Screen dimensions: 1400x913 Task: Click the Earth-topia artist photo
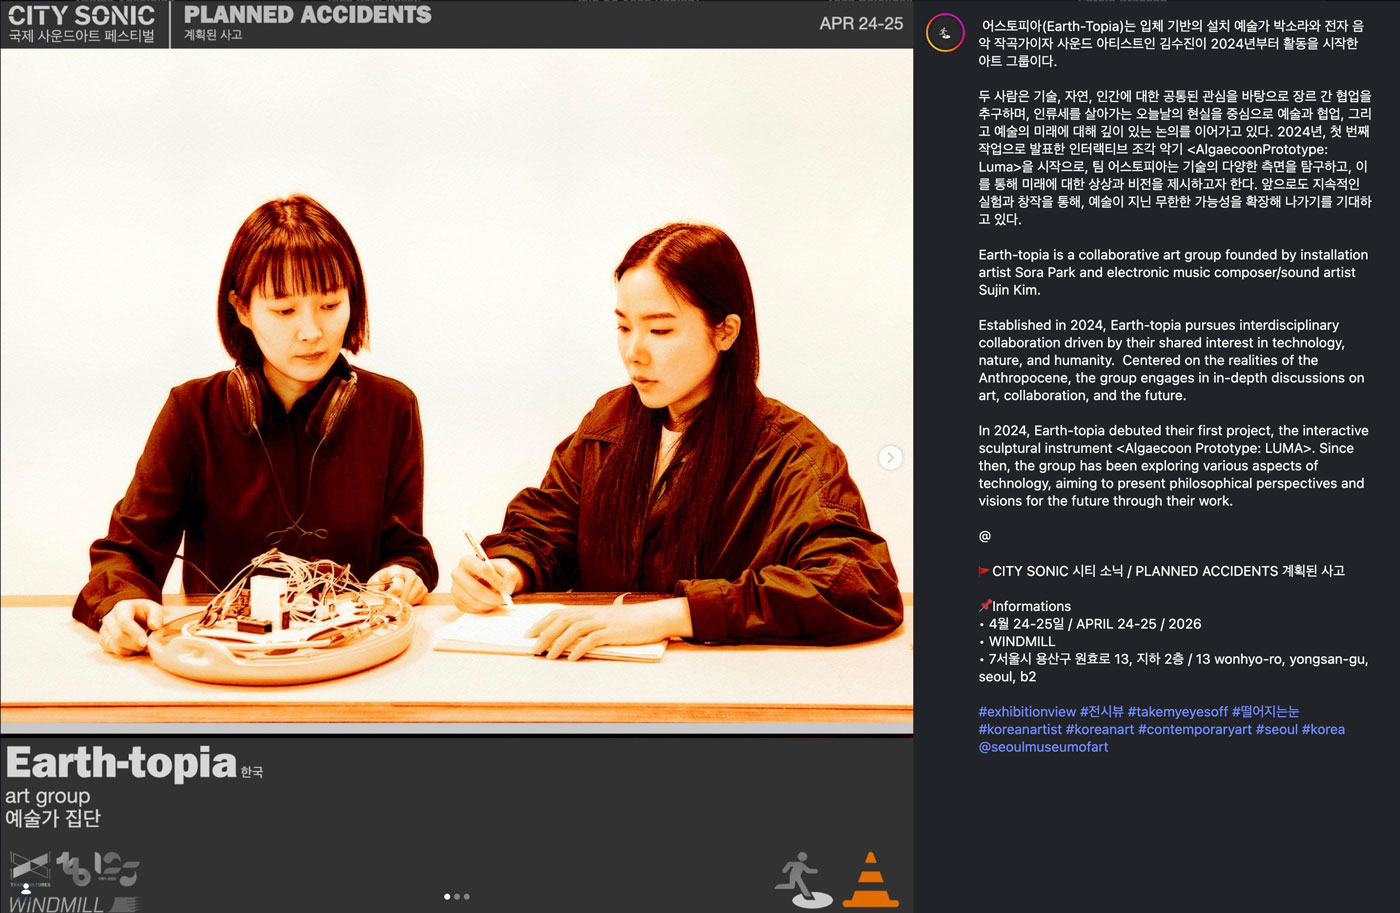tap(457, 390)
